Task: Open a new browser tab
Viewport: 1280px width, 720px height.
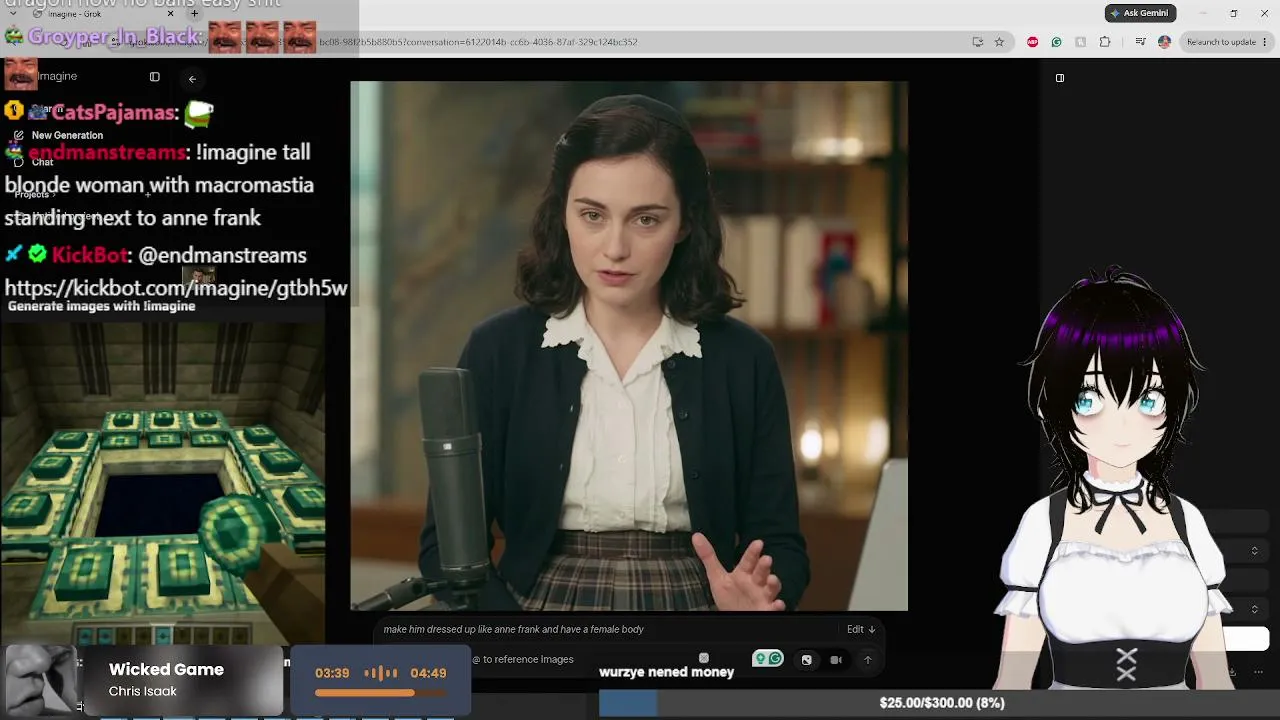Action: tap(194, 14)
